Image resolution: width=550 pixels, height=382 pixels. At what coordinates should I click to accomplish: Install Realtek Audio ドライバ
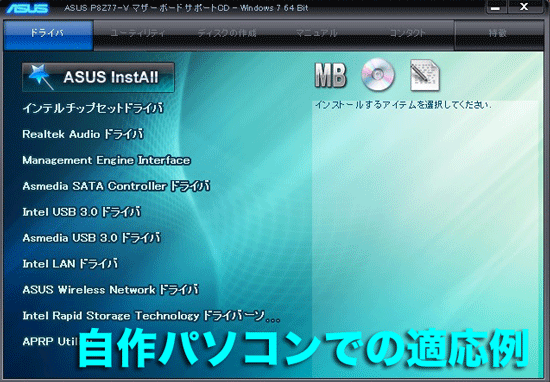coord(83,134)
